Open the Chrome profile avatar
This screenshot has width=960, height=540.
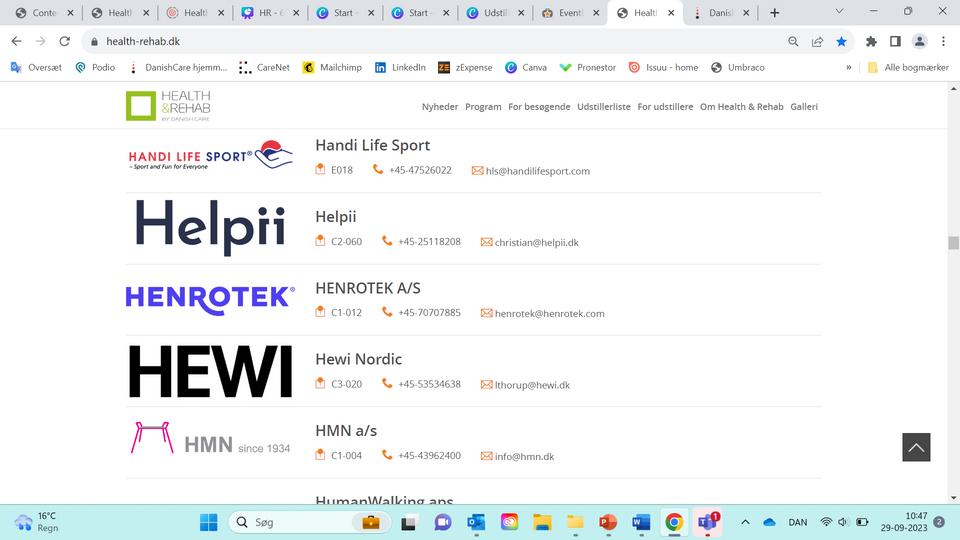[x=920, y=41]
